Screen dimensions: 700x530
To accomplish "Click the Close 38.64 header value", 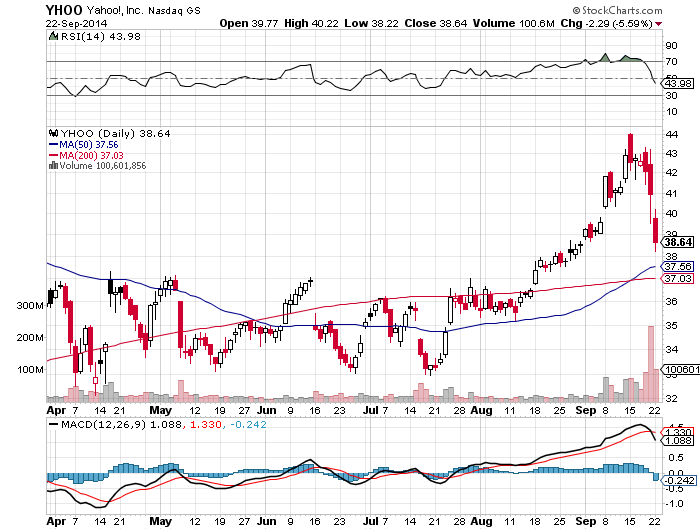I will pos(436,23).
